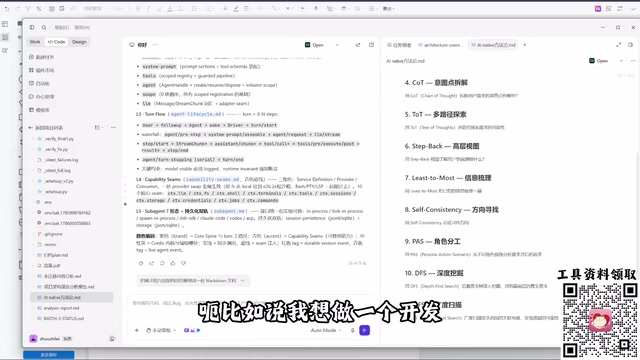This screenshot has height=360, width=640.
Task: Open _whatsup_v2.py file
Action: [58, 181]
